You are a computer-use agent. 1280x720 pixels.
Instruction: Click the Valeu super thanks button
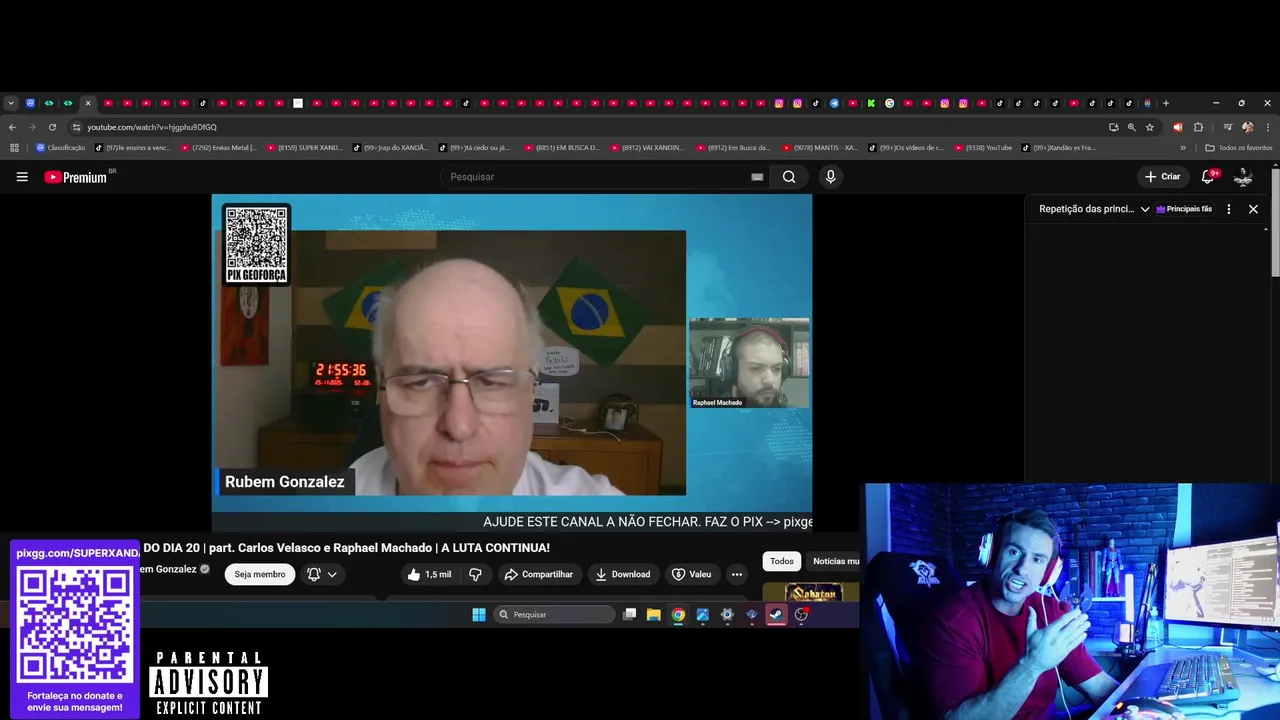(691, 574)
